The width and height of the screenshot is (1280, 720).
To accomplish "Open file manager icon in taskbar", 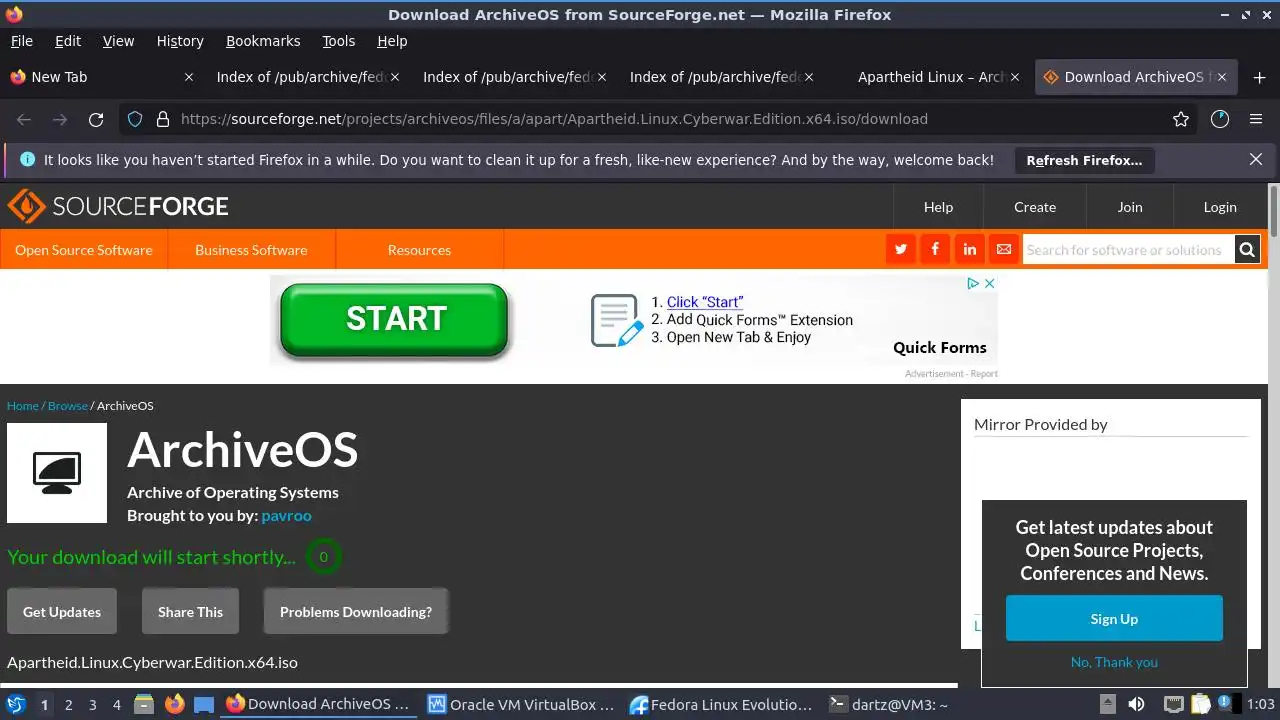I will 144,704.
